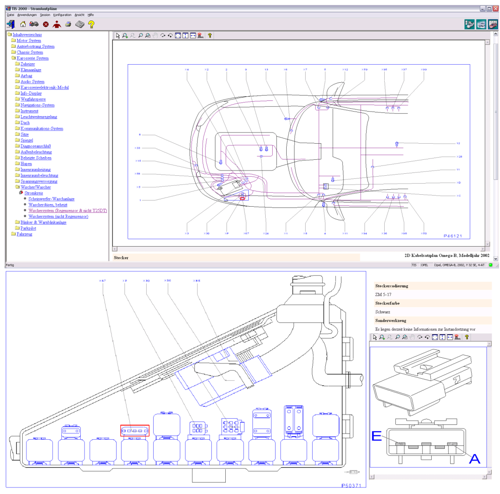Open the Dach folder link
Screen dimensions: 500x494
click(x=25, y=123)
